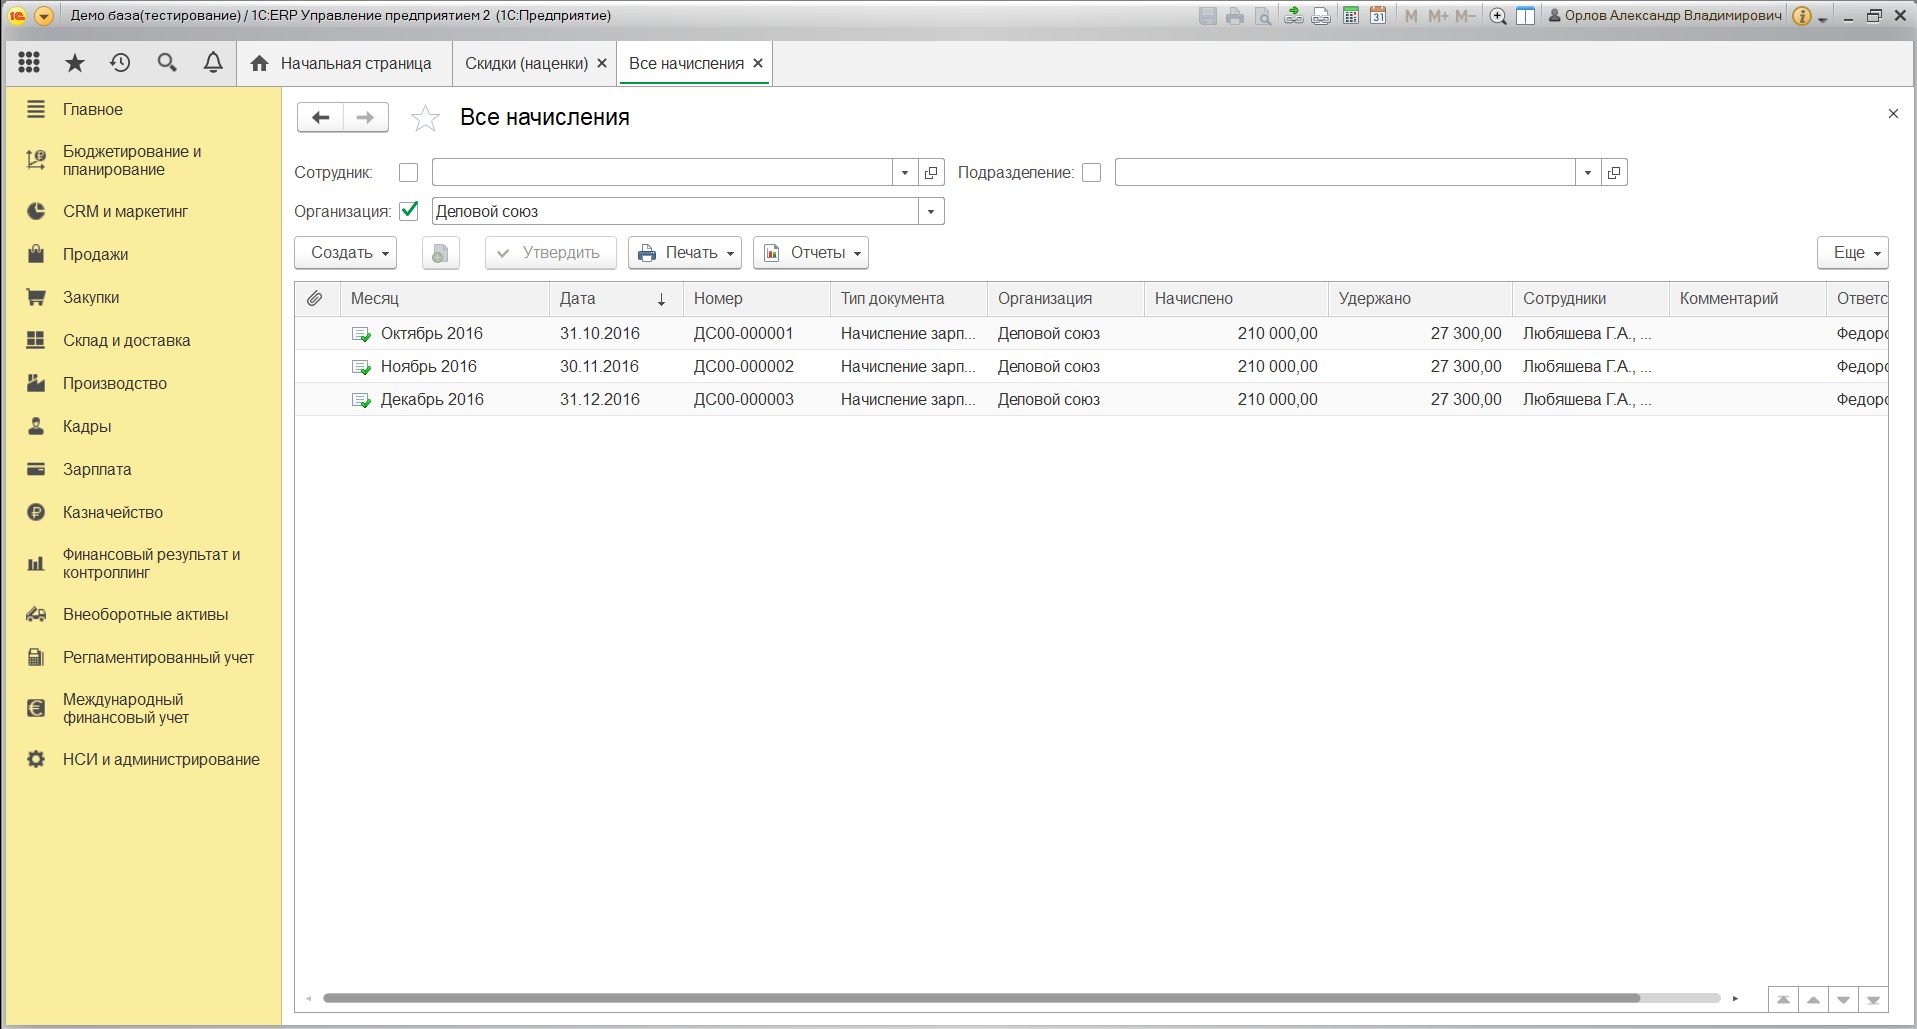Click the global search magnifier icon
The width and height of the screenshot is (1917, 1029).
point(167,63)
